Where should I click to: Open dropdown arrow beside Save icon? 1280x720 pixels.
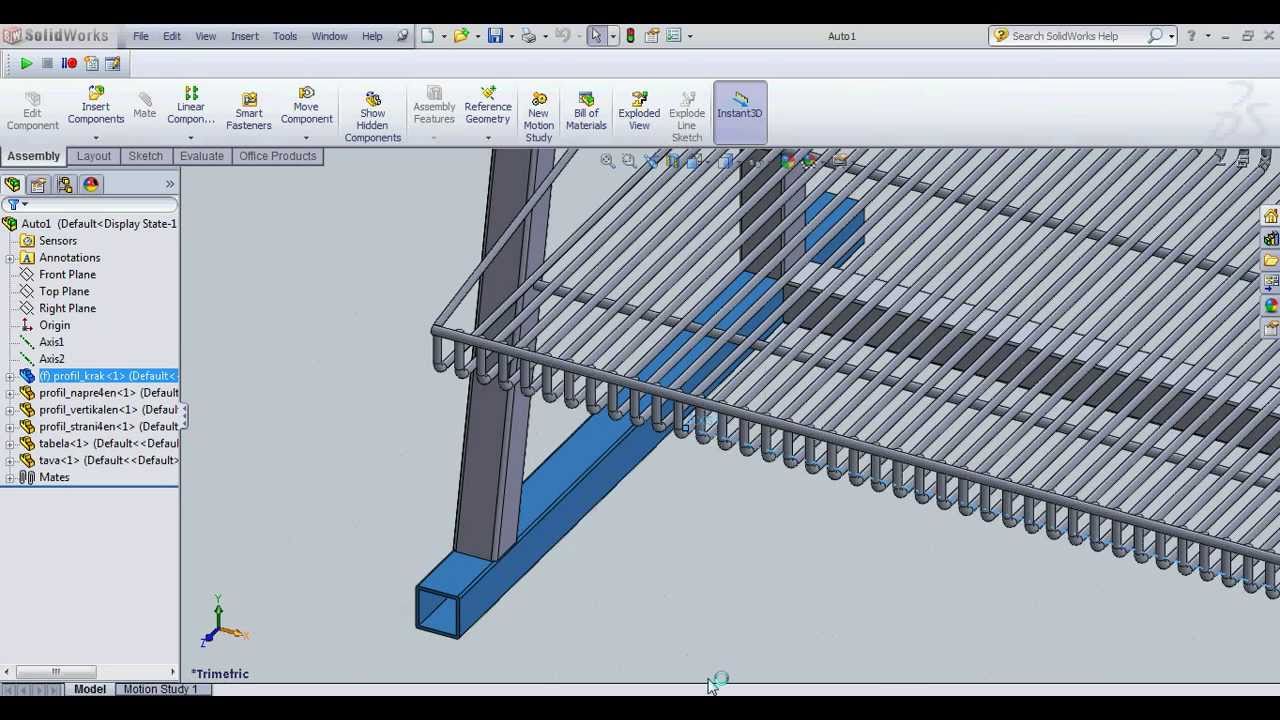(x=510, y=36)
